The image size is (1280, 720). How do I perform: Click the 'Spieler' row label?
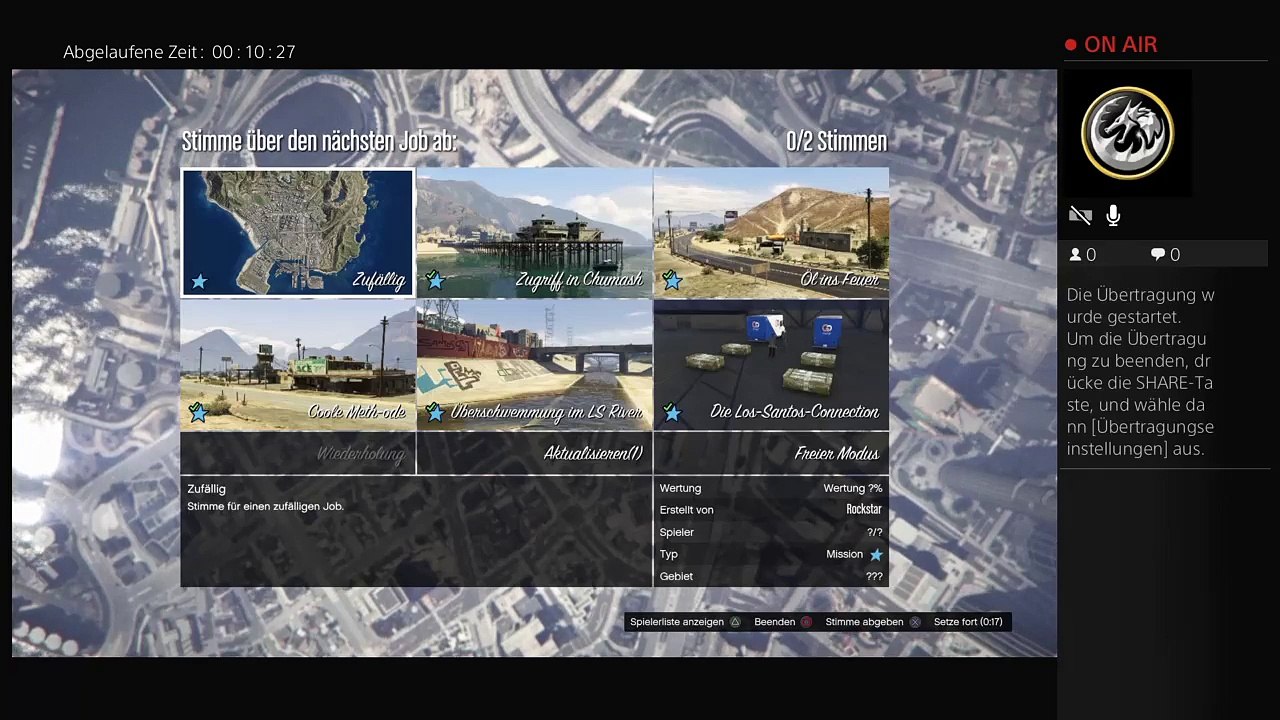pos(676,532)
